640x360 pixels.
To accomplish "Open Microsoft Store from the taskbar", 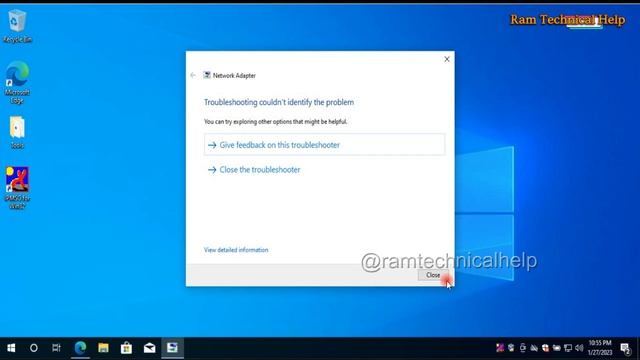I will 127,348.
